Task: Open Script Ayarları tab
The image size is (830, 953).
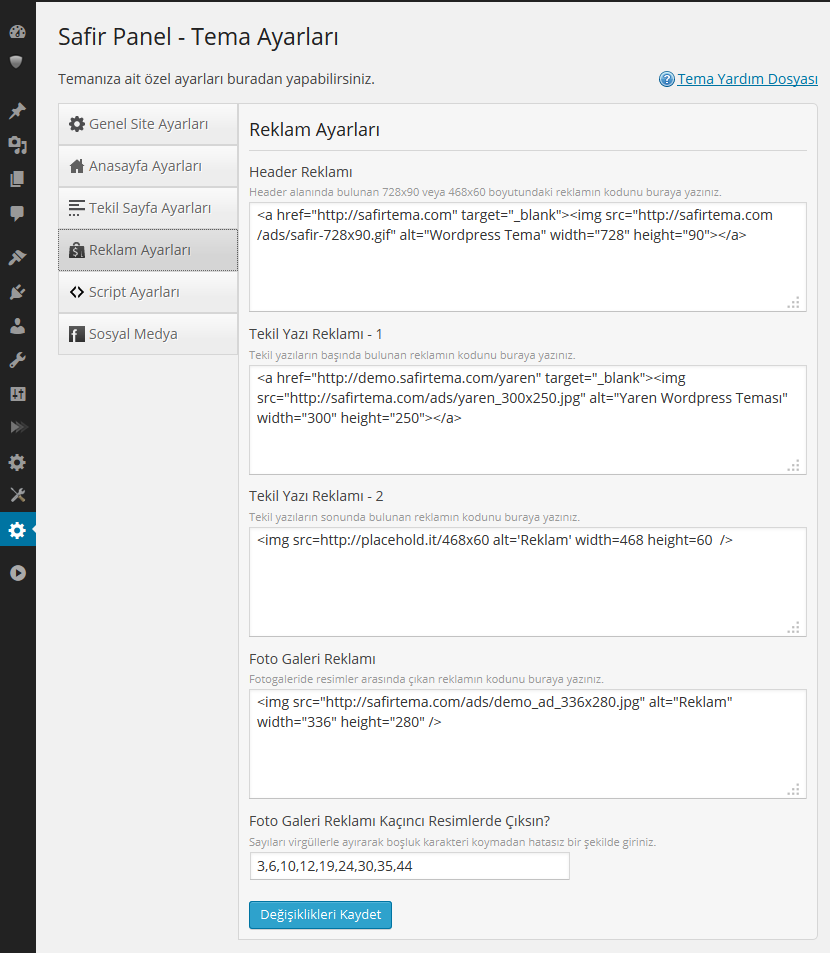Action: (x=148, y=292)
